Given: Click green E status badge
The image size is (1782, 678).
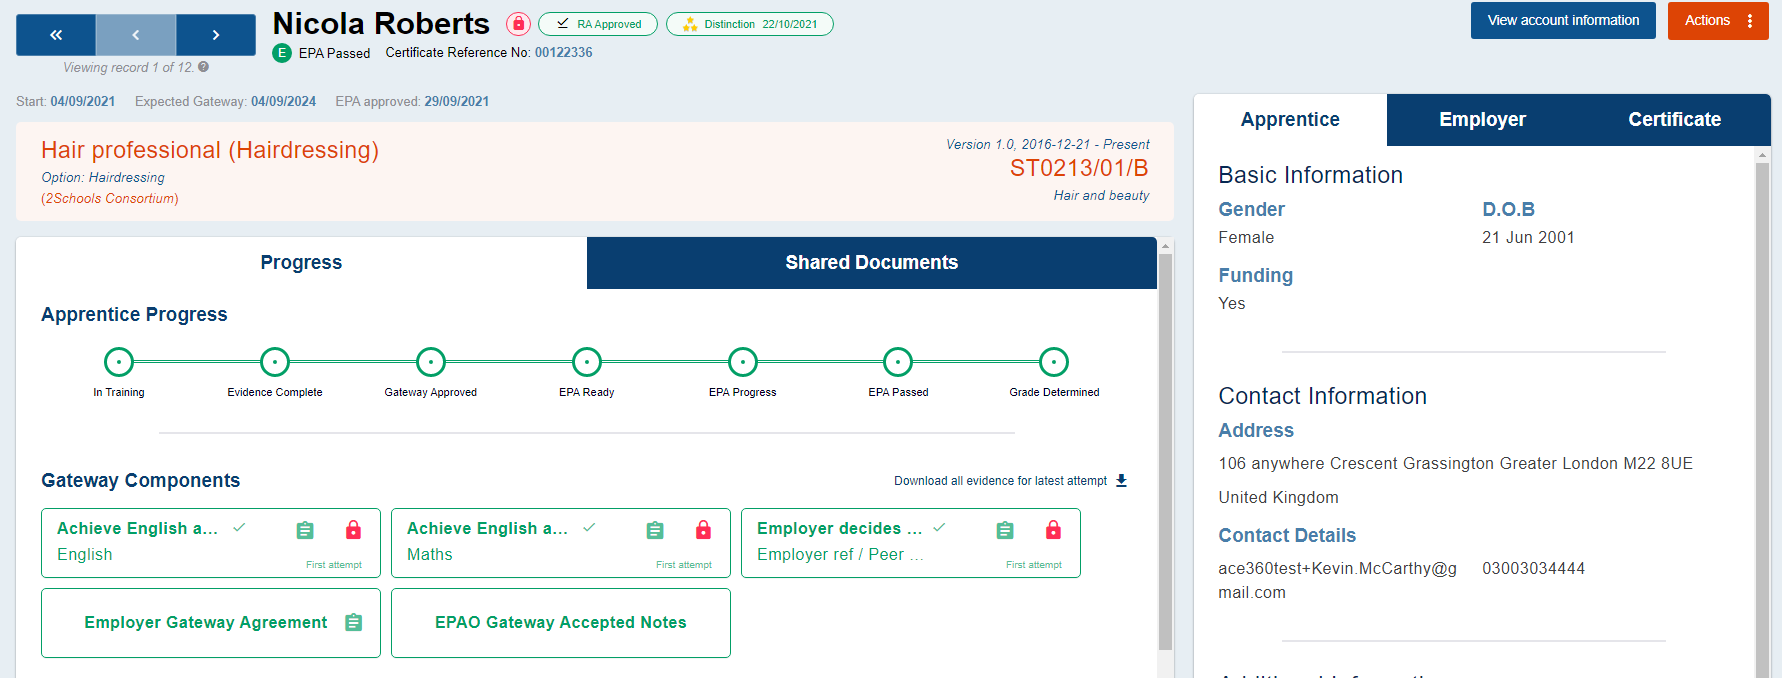Looking at the screenshot, I should pyautogui.click(x=282, y=53).
